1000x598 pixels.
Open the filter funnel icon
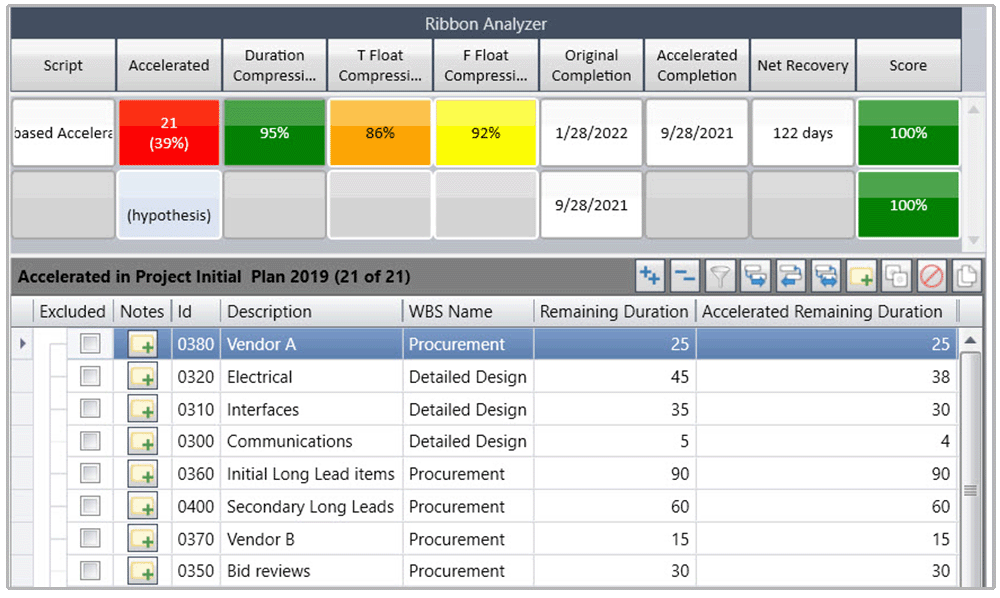[x=718, y=277]
